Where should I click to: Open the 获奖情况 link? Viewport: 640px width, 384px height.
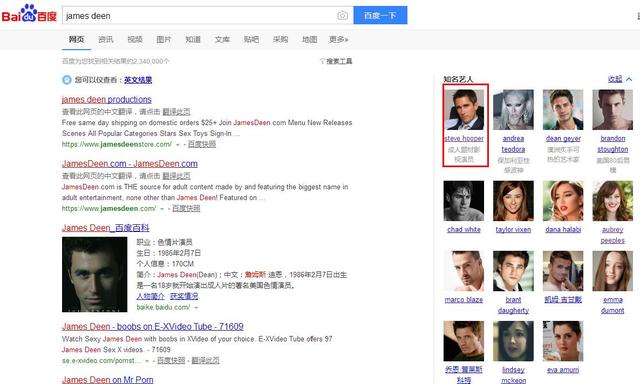coord(184,296)
